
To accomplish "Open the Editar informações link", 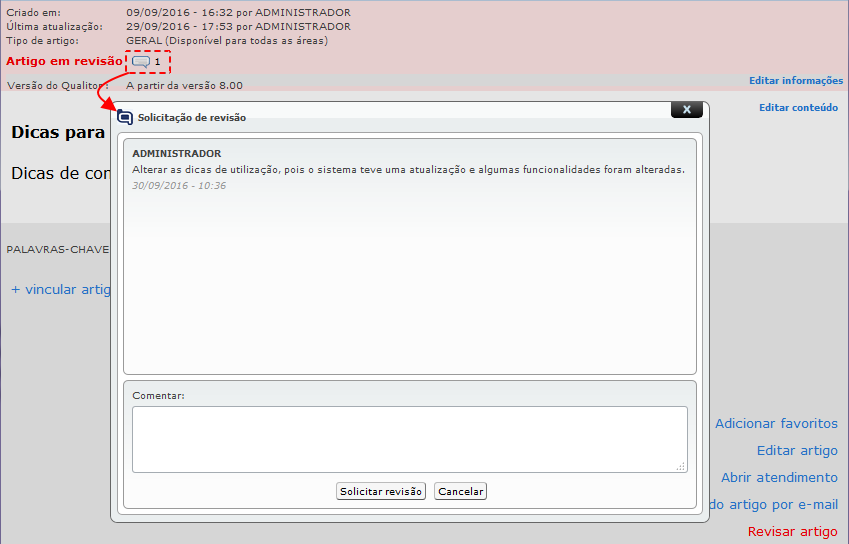I will click(795, 81).
